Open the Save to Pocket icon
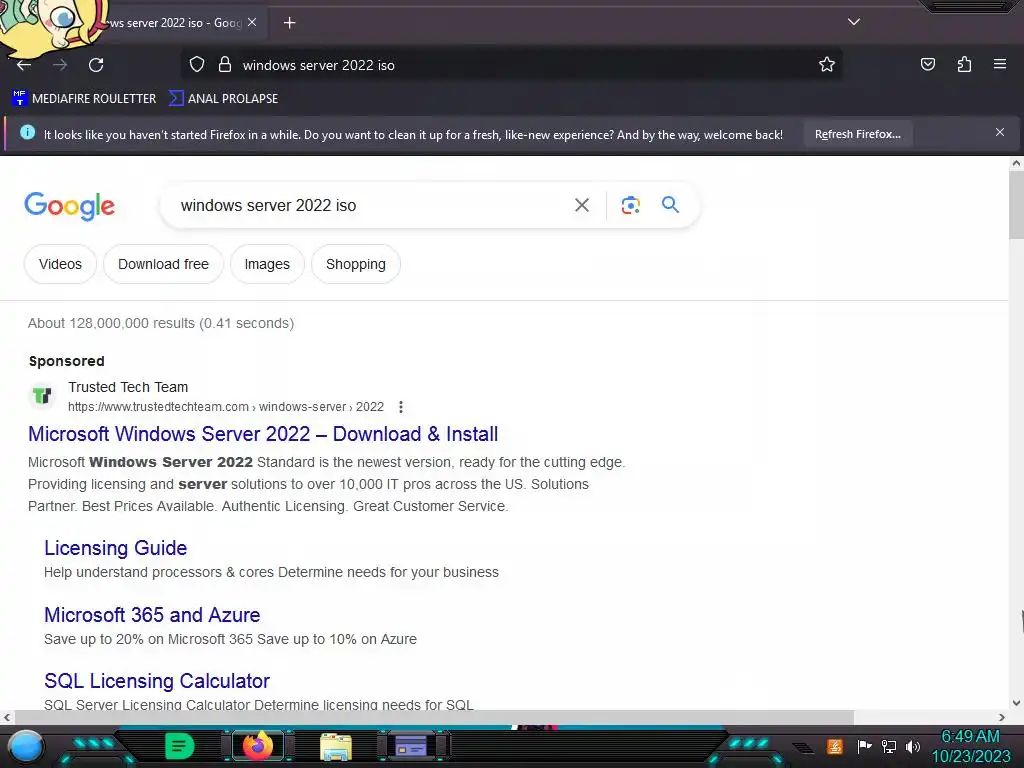 (x=927, y=64)
